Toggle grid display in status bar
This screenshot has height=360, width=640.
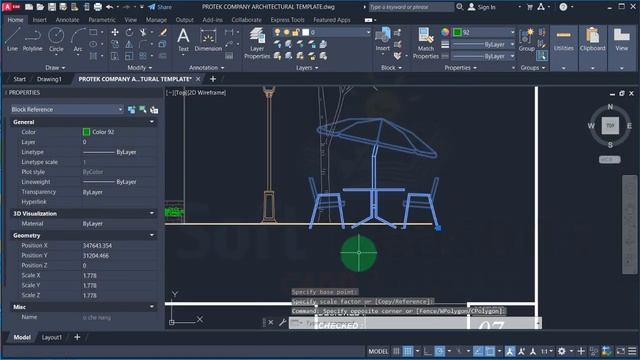396,351
